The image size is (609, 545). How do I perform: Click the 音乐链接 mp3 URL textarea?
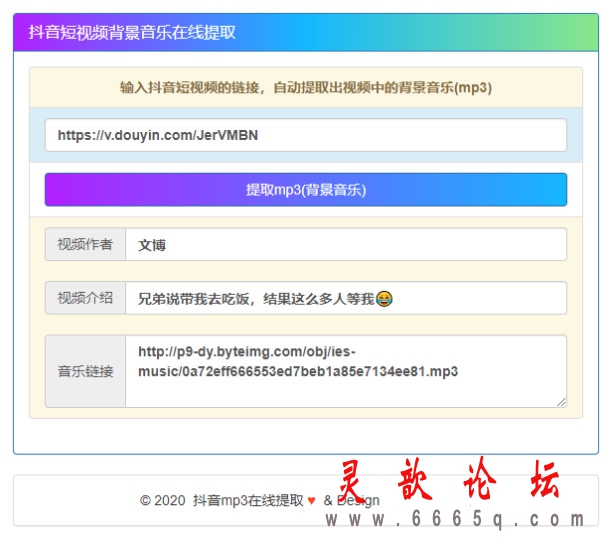pos(346,371)
